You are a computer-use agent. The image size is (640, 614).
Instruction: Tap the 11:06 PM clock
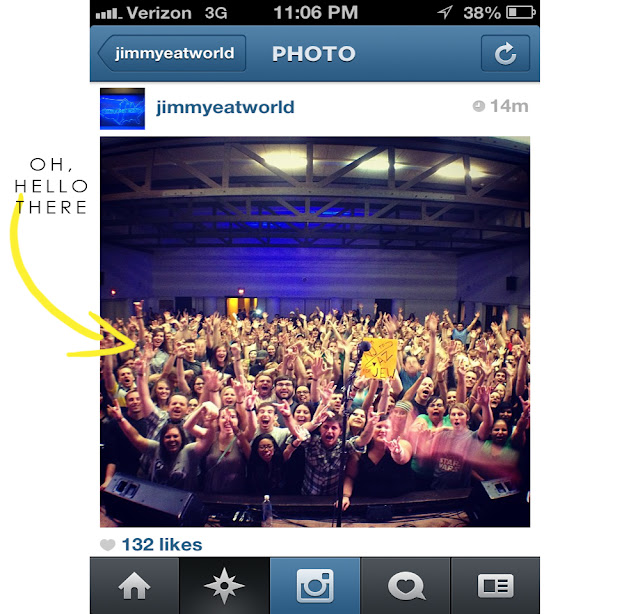pyautogui.click(x=316, y=12)
